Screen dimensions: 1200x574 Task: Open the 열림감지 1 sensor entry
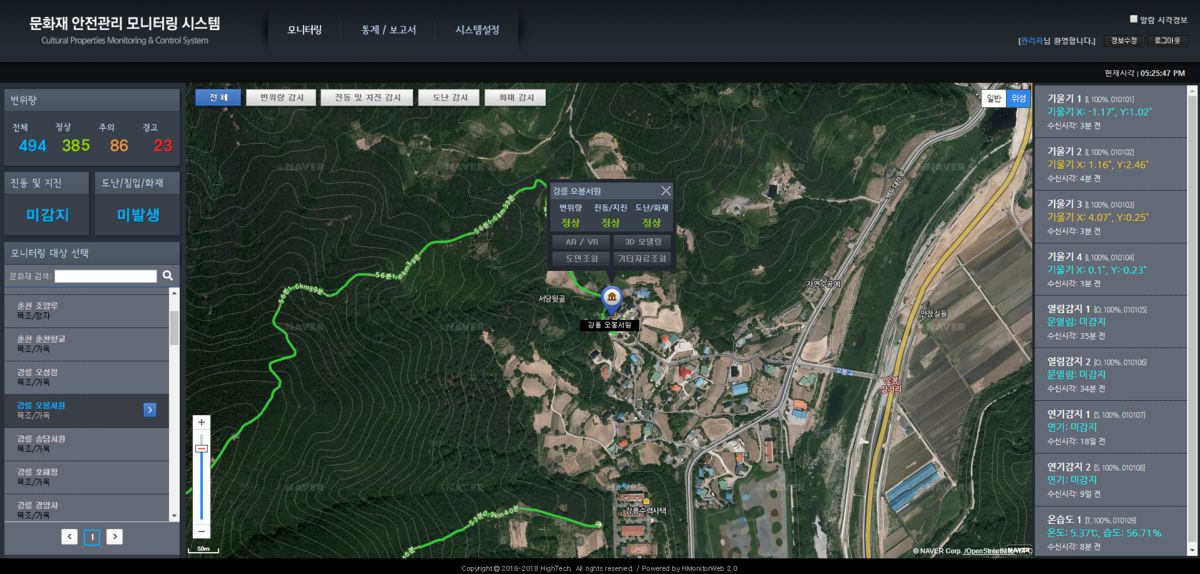pos(1110,322)
